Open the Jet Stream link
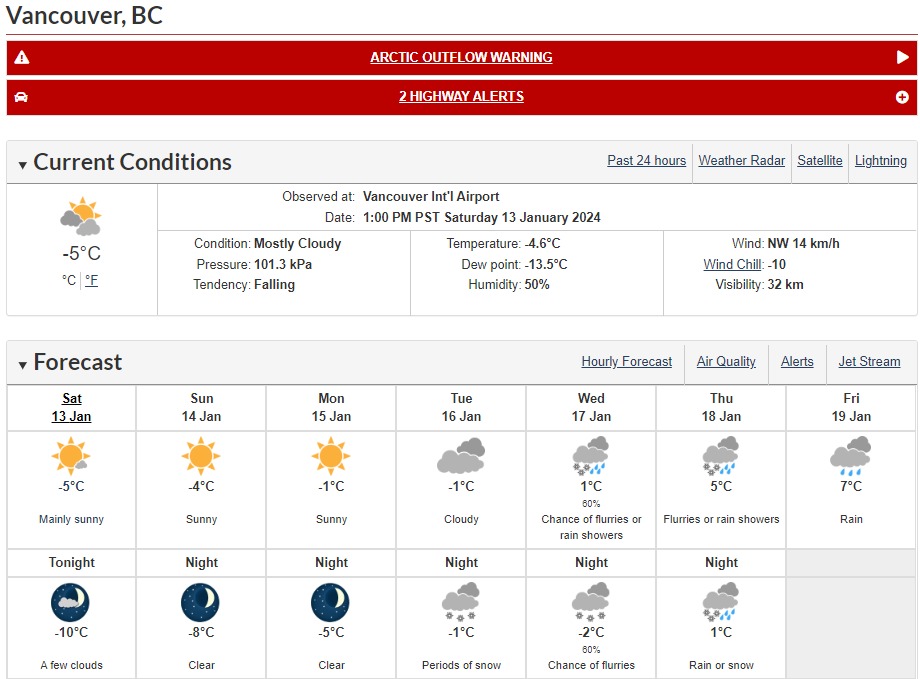This screenshot has width=920, height=679. 869,362
